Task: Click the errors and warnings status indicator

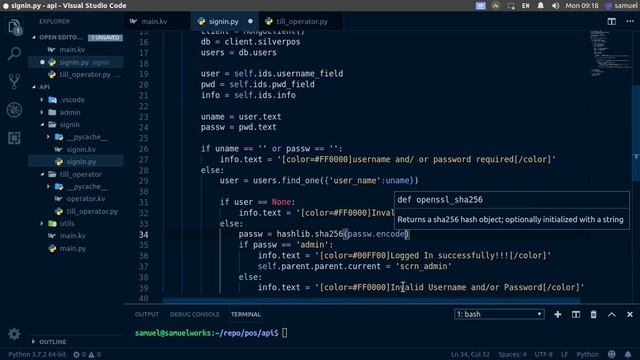Action: [x=87, y=354]
